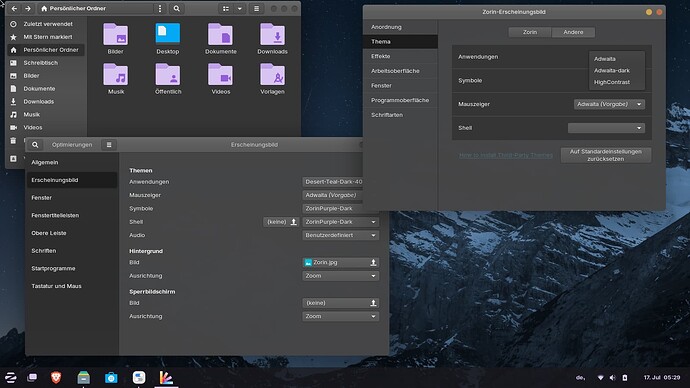Launch Brave browser from the taskbar
The image size is (690, 388).
click(56, 377)
